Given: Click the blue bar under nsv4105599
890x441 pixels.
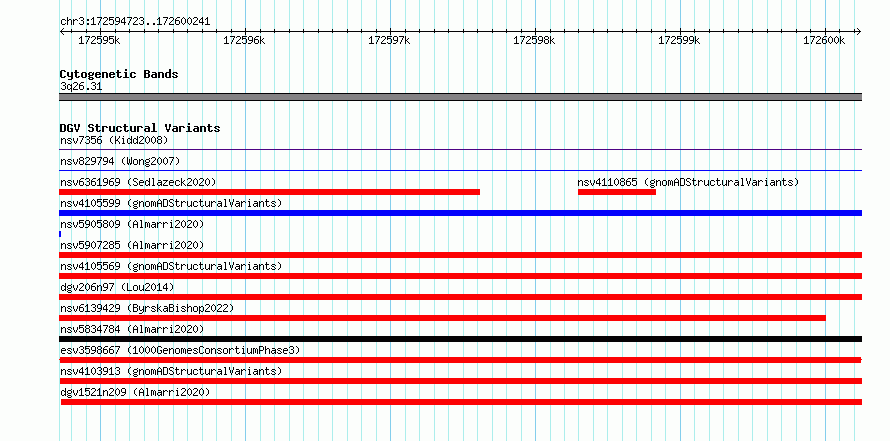Looking at the screenshot, I should pyautogui.click(x=460, y=213).
